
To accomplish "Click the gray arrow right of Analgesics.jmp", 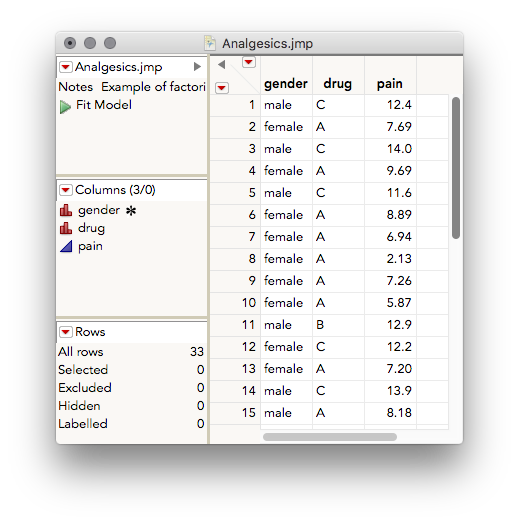I will pyautogui.click(x=197, y=67).
